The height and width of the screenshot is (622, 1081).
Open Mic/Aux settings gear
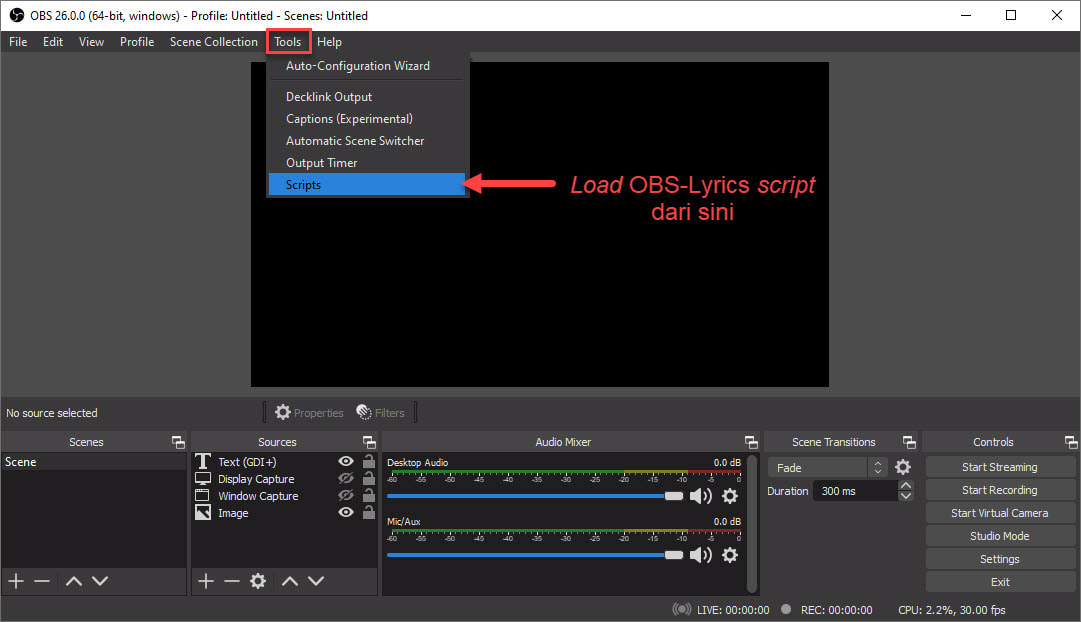point(729,555)
